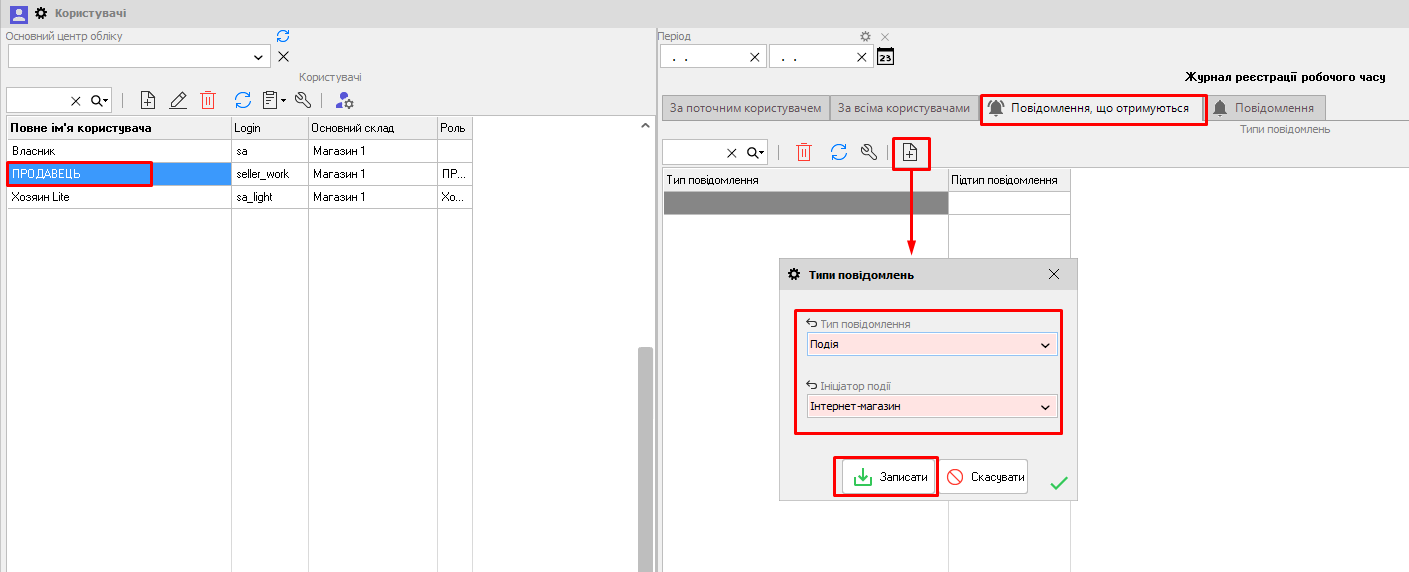Screen dimensions: 1409x572
Task: Select the Хозяин Lite user row
Action: coord(119,197)
